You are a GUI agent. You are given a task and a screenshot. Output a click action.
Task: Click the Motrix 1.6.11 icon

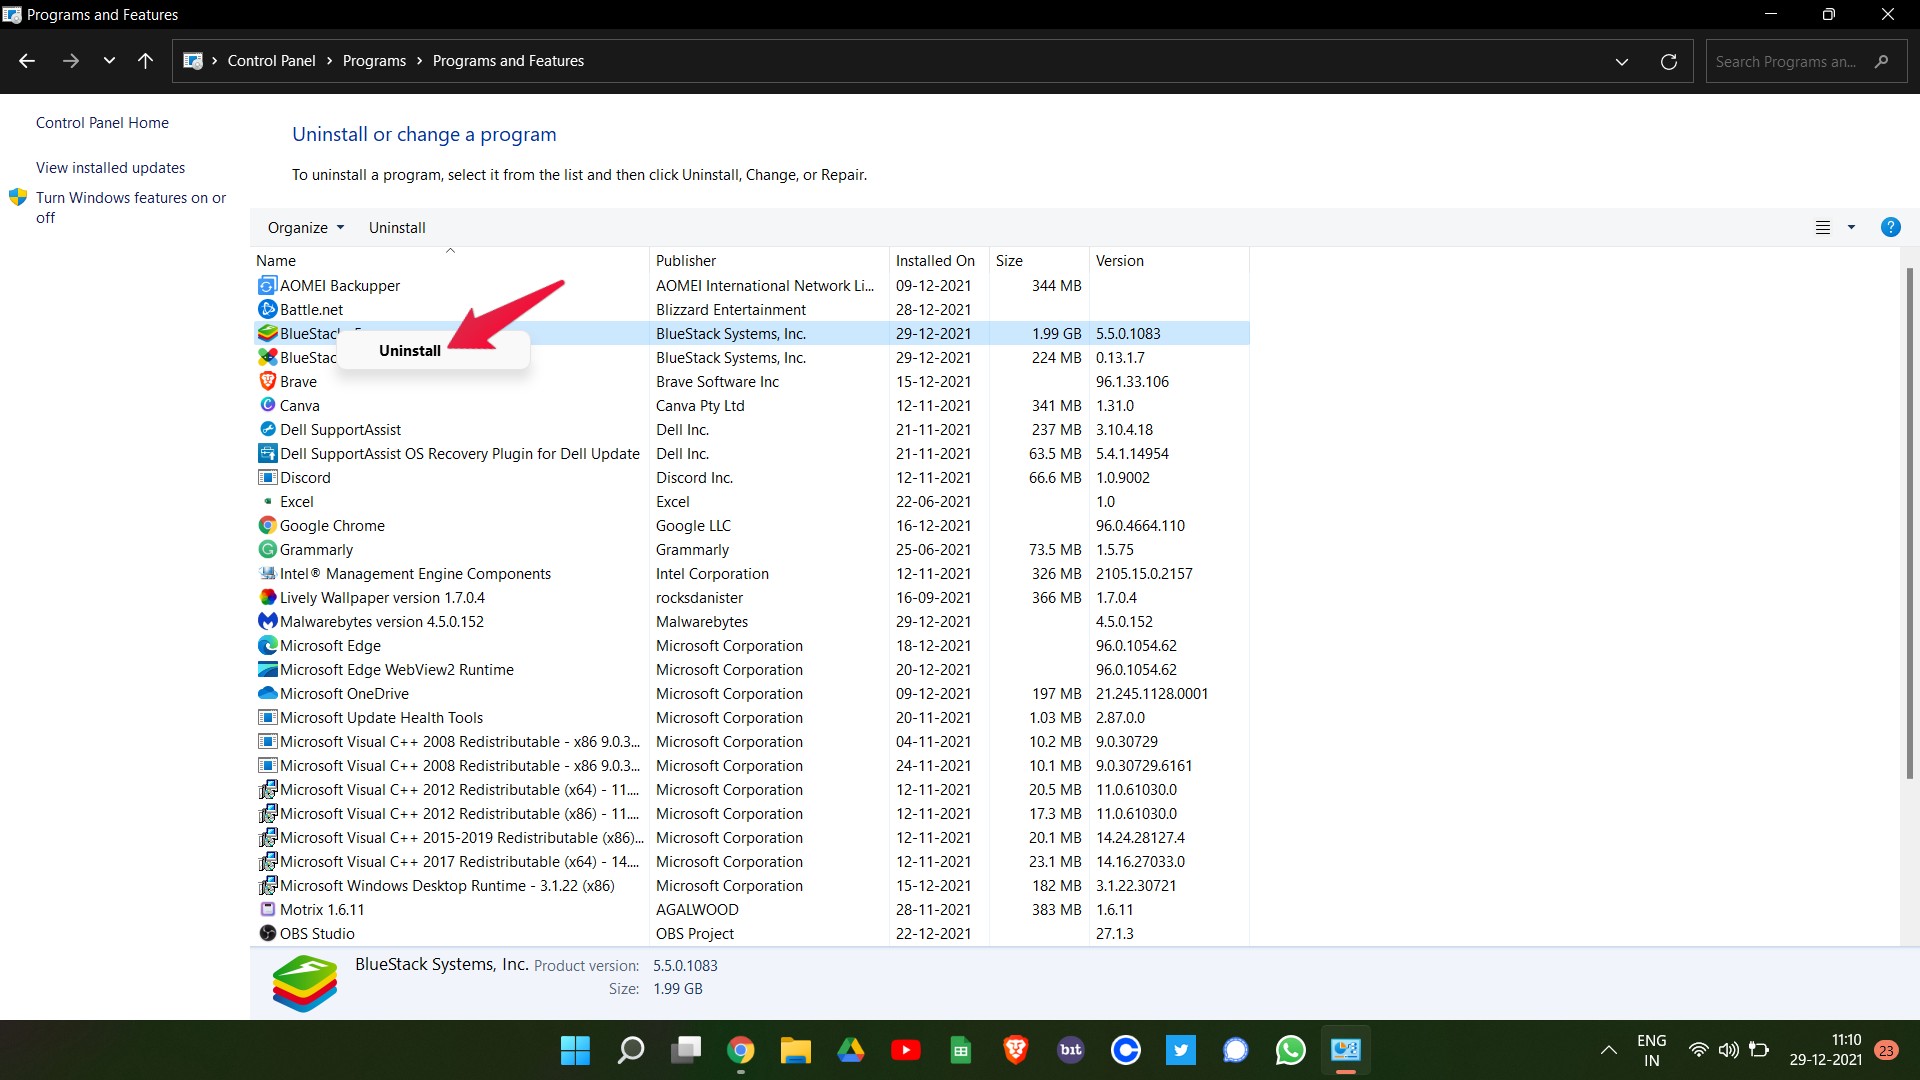coord(267,910)
